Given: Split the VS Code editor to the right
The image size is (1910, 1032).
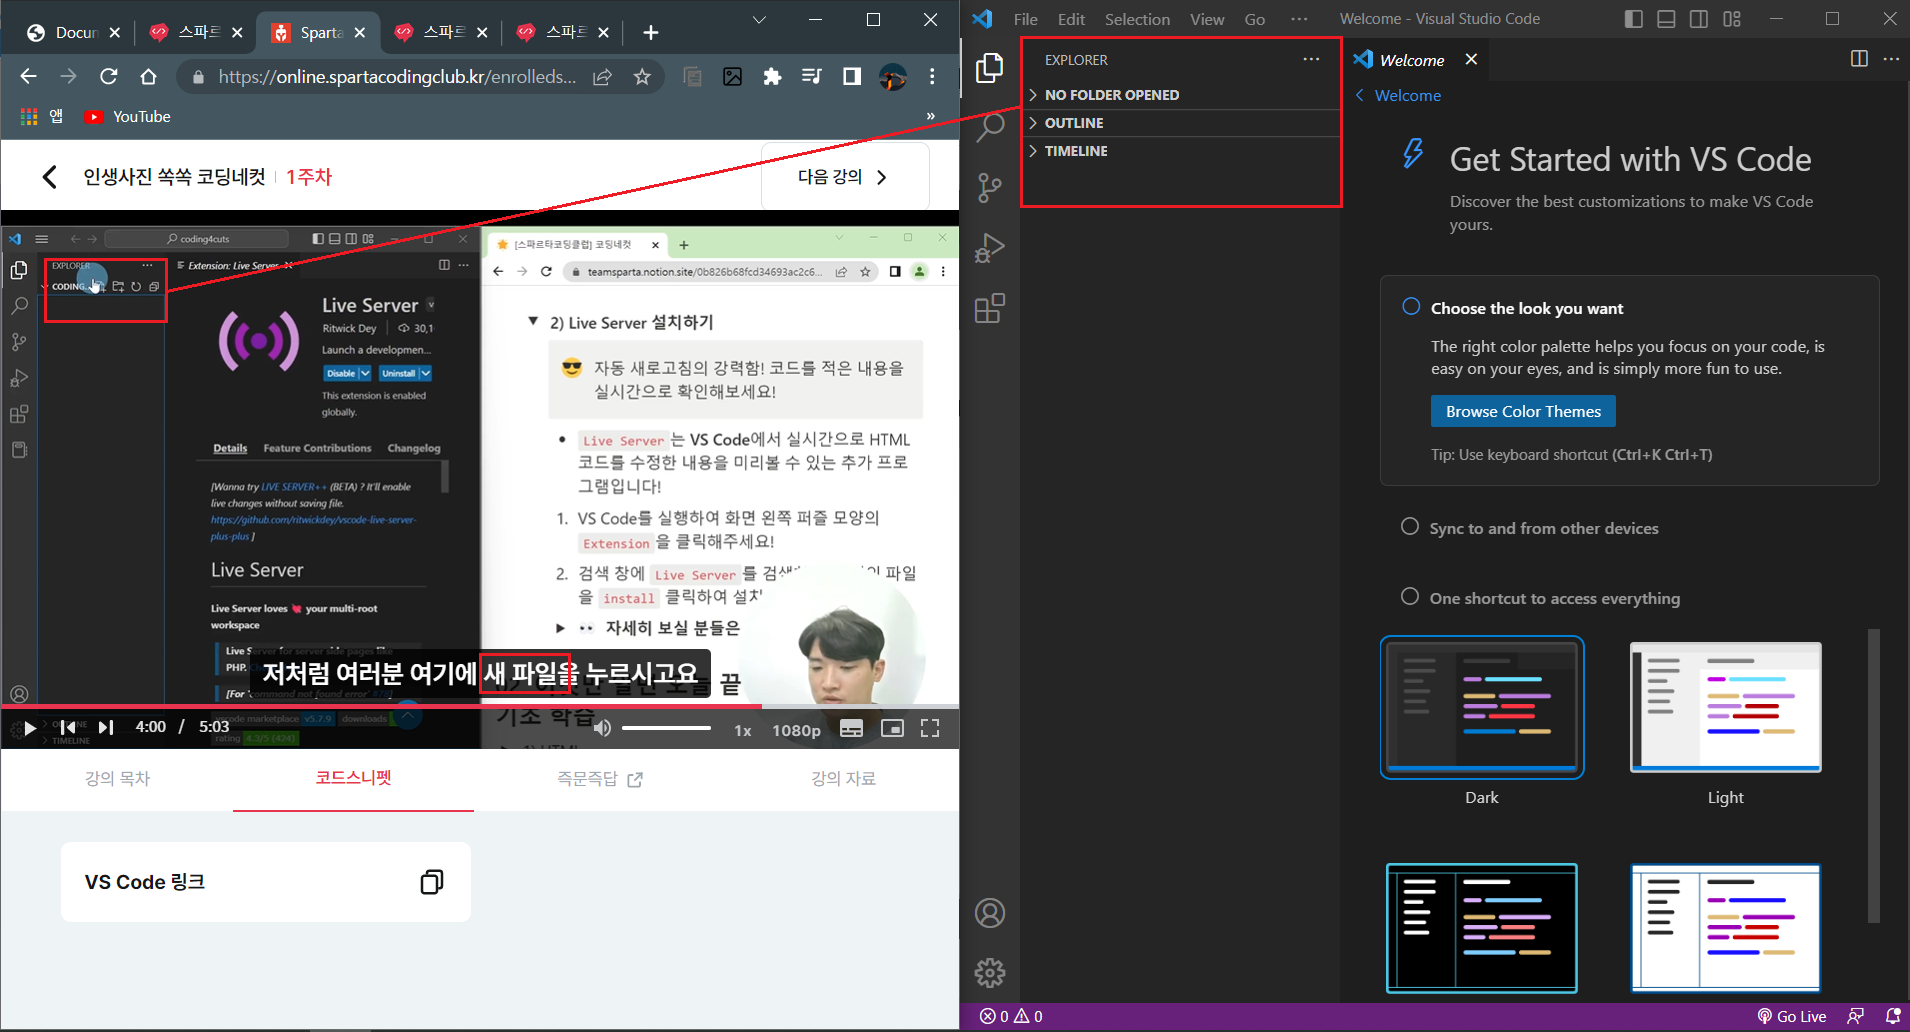Looking at the screenshot, I should coord(1859,59).
